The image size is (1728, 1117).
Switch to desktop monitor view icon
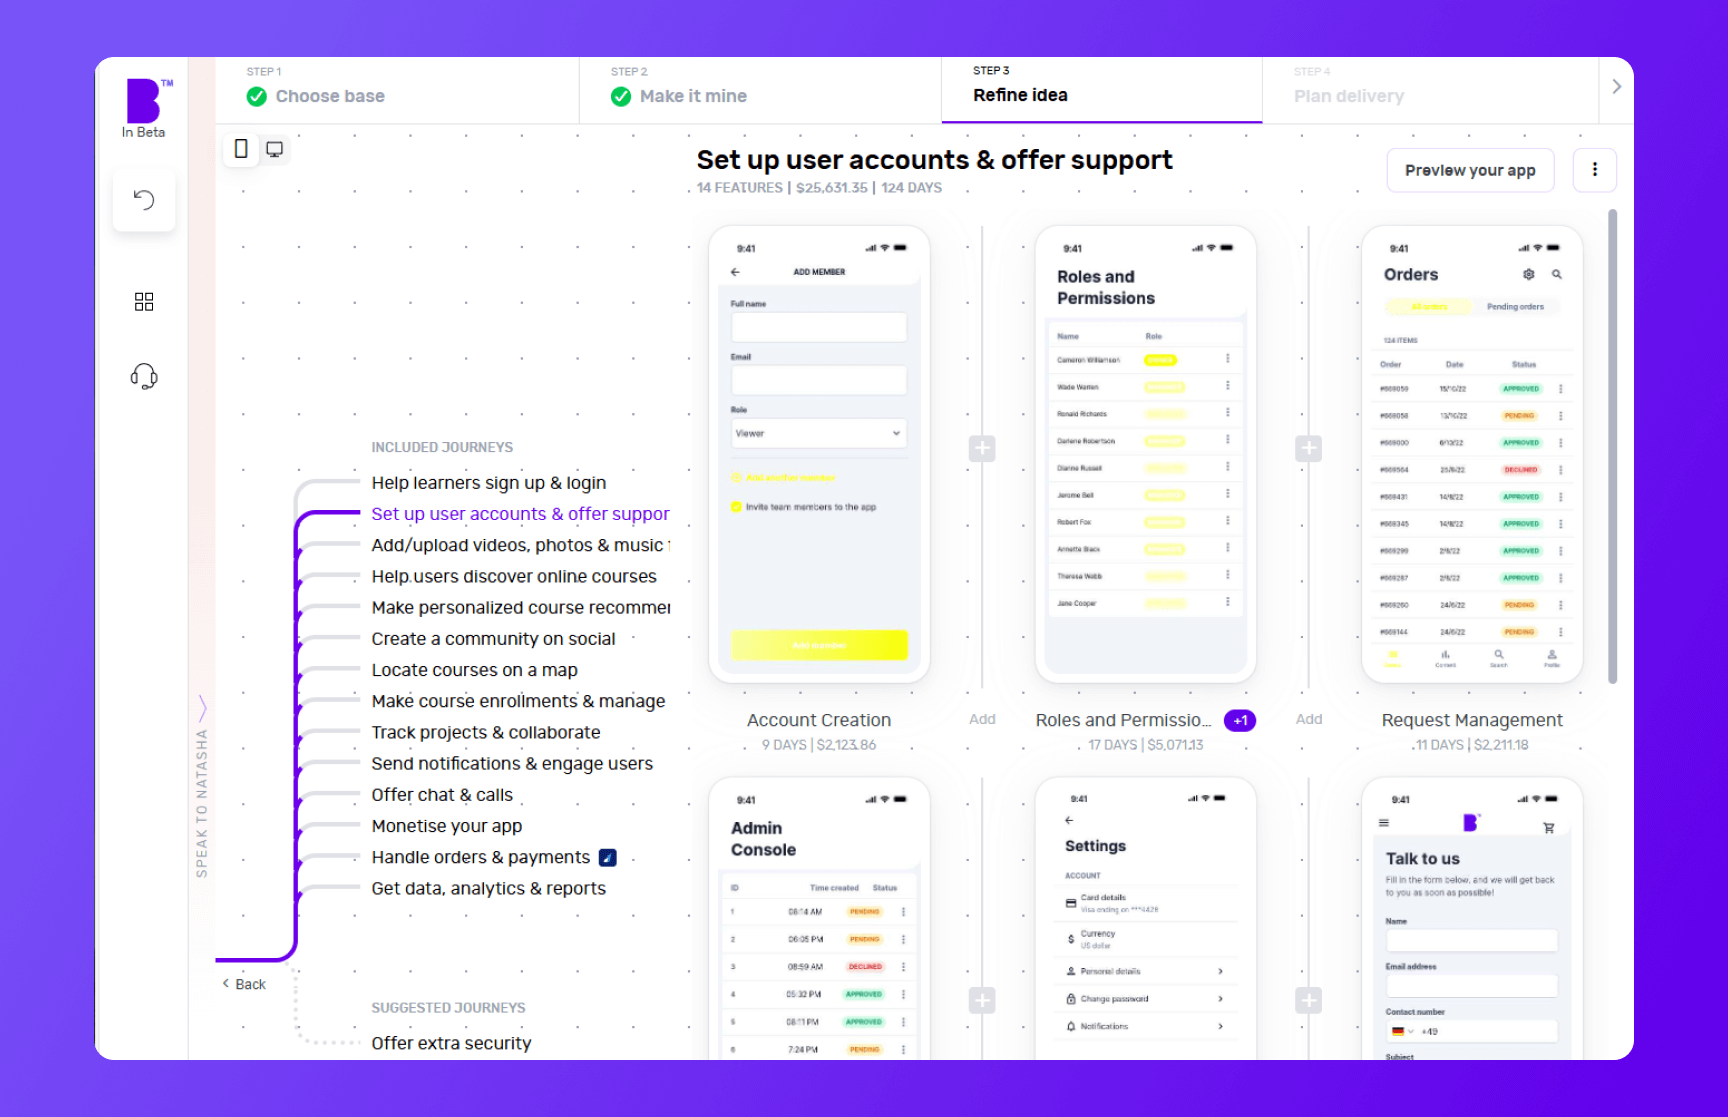click(274, 149)
